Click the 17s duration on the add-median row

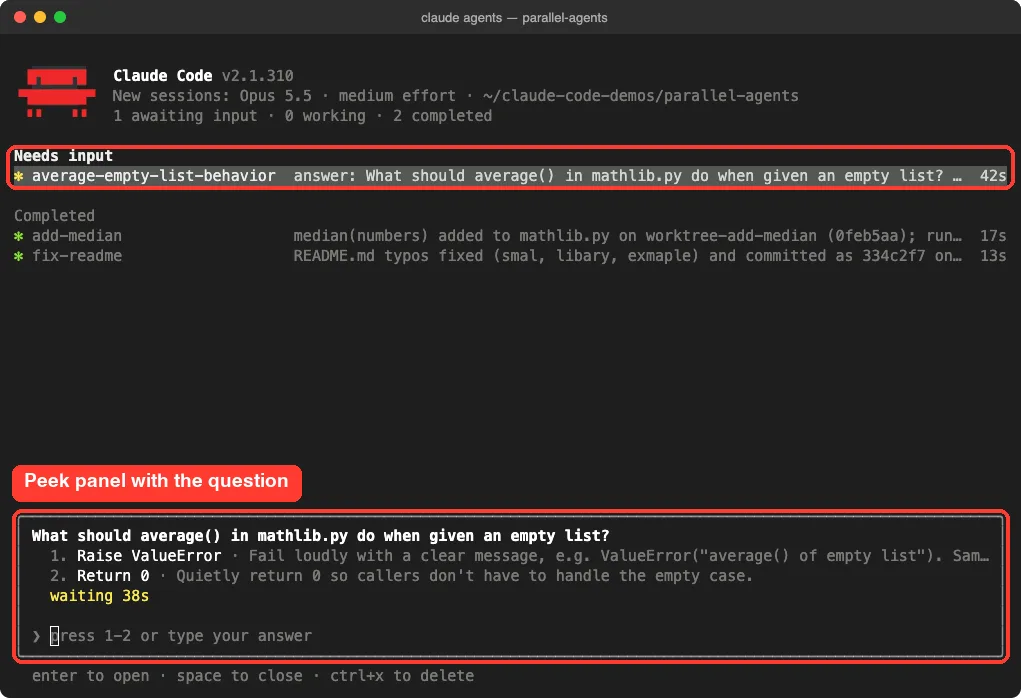pyautogui.click(x=993, y=236)
